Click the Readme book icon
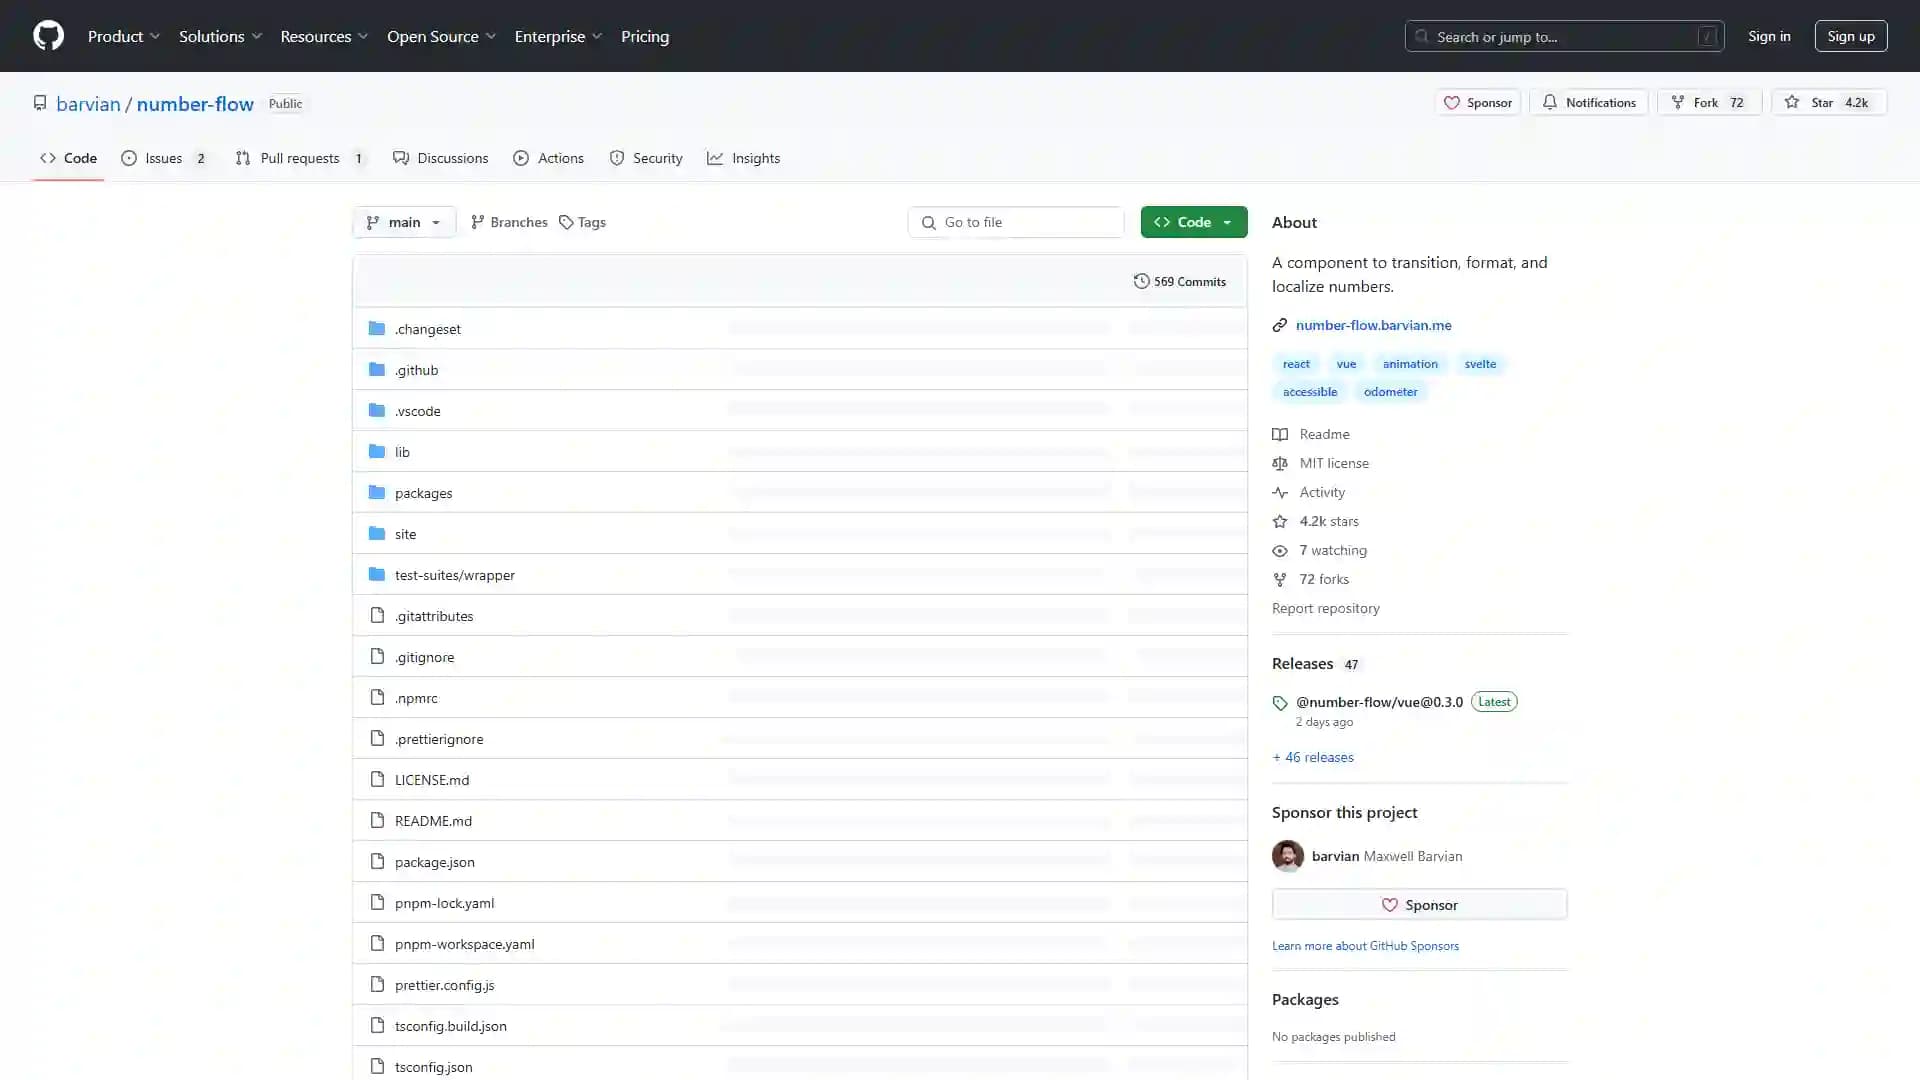Screen dimensions: 1920x1080 pyautogui.click(x=1280, y=433)
